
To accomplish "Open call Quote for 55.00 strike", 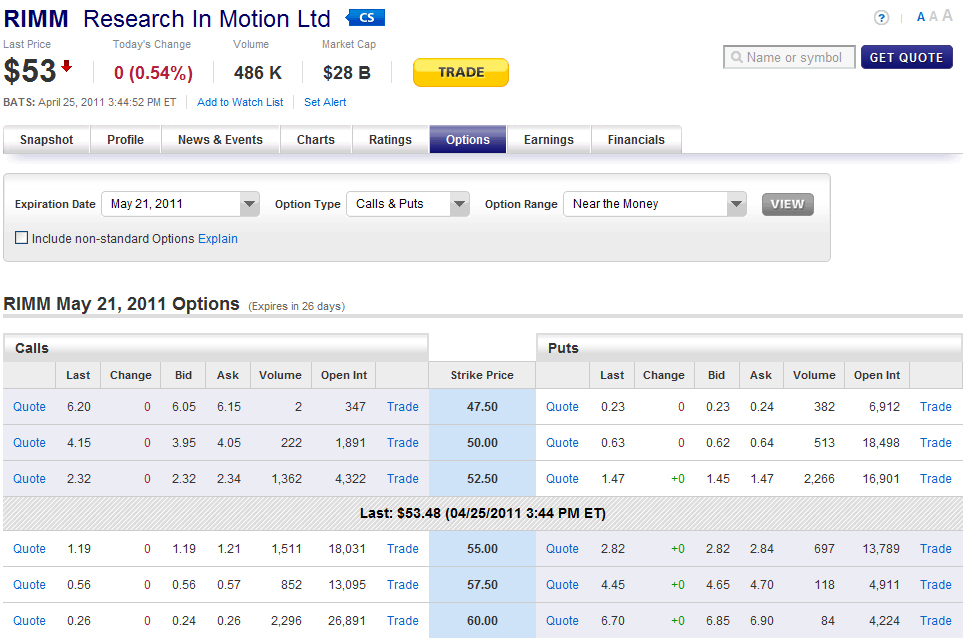I will point(29,548).
